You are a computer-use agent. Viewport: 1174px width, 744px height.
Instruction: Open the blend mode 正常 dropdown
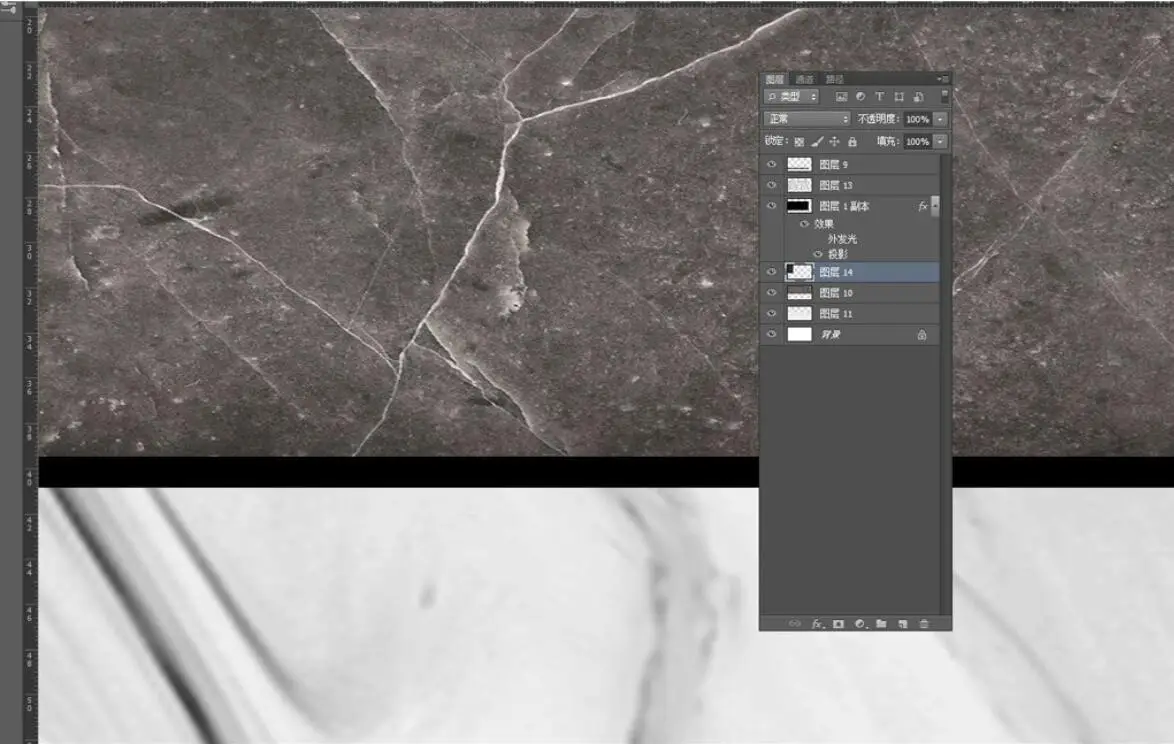click(806, 119)
